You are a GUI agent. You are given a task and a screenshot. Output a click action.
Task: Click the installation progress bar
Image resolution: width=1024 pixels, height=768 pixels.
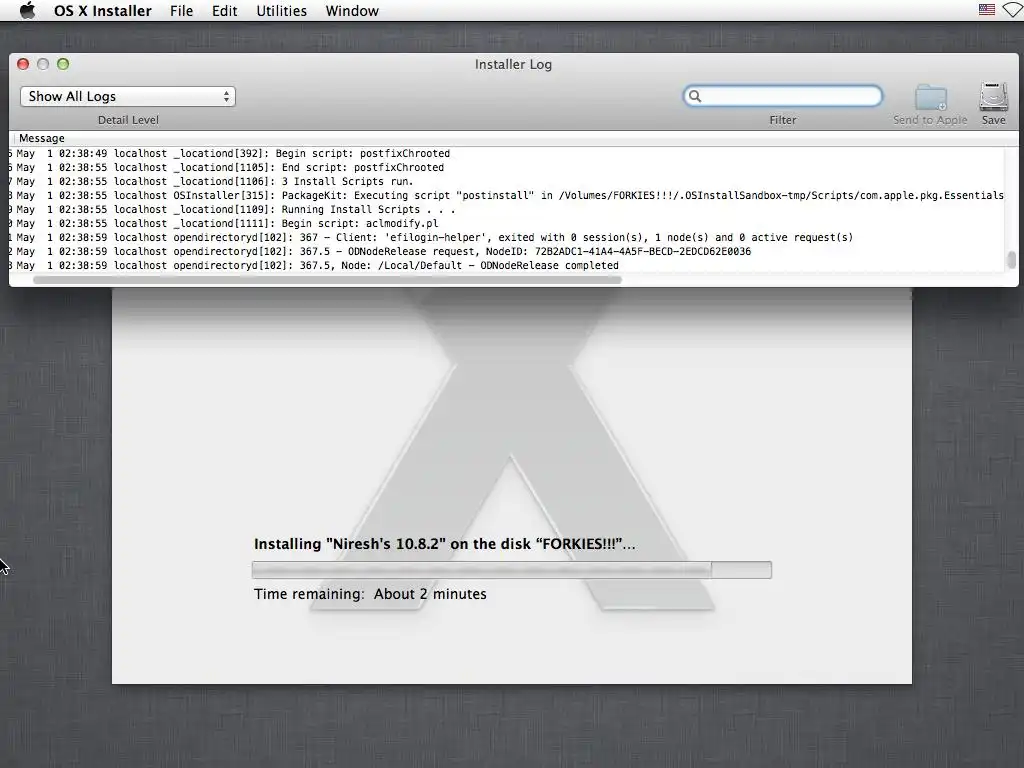coord(511,570)
